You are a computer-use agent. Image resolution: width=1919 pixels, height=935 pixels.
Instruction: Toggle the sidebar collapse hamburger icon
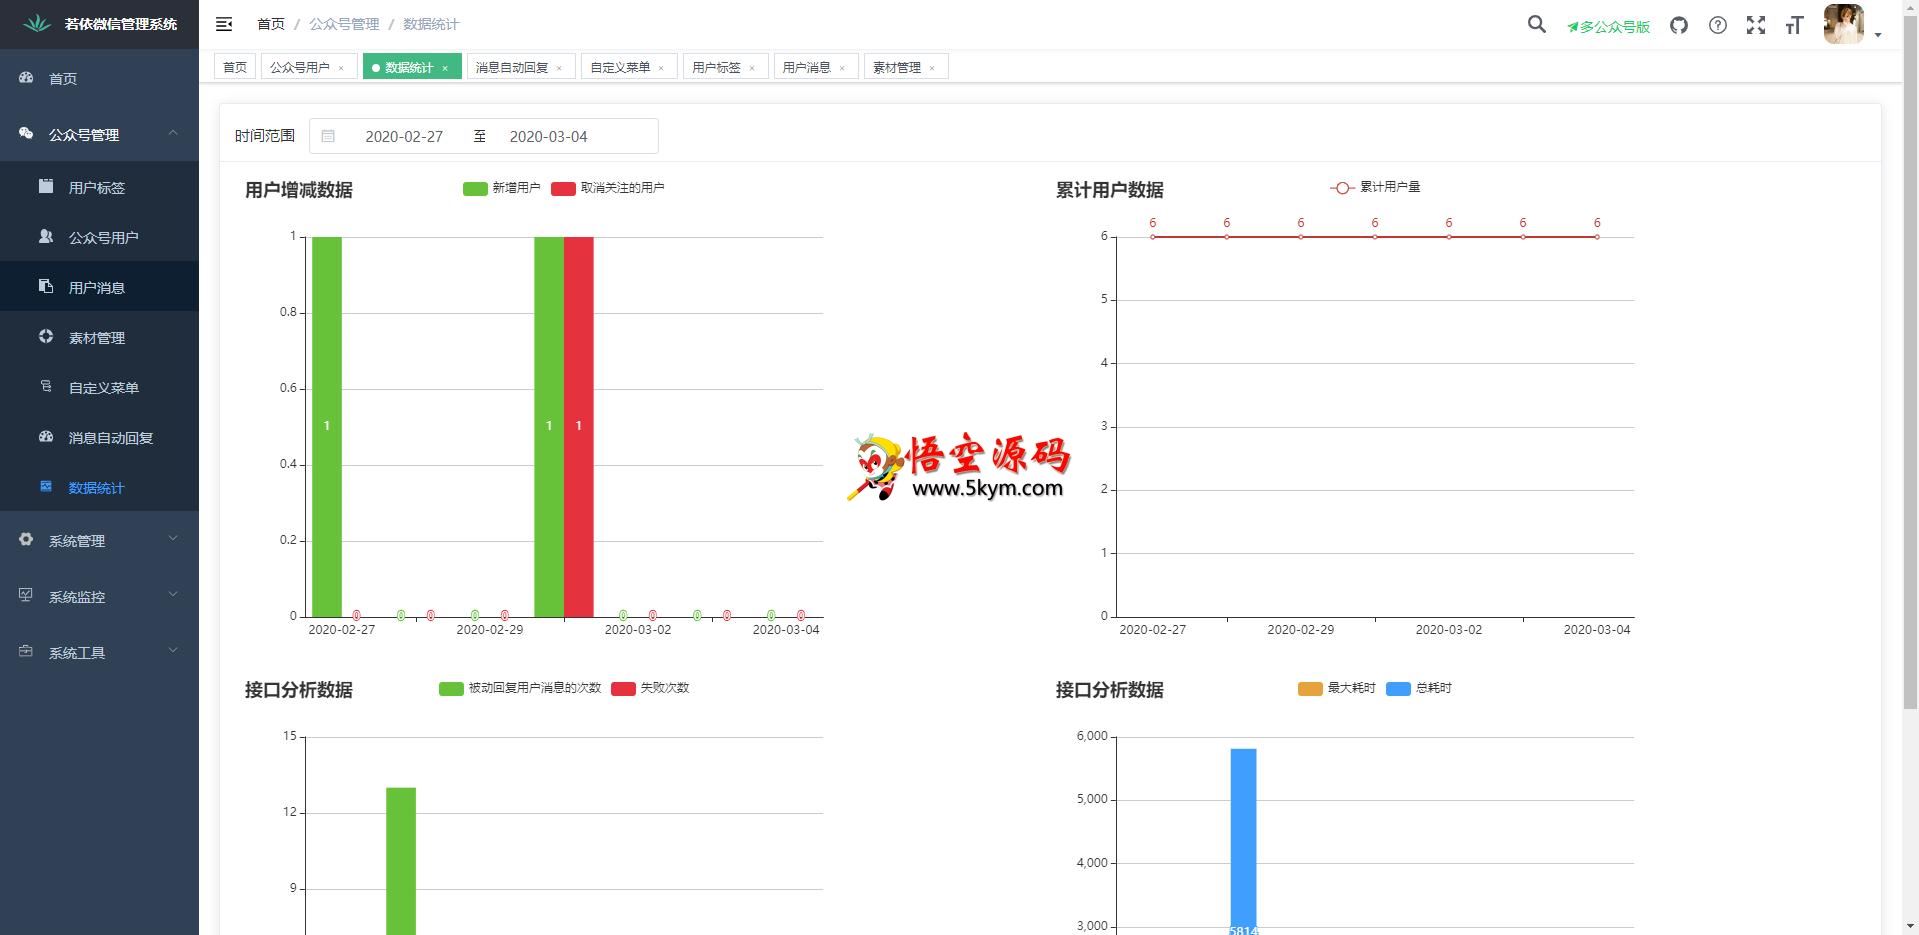pos(224,24)
